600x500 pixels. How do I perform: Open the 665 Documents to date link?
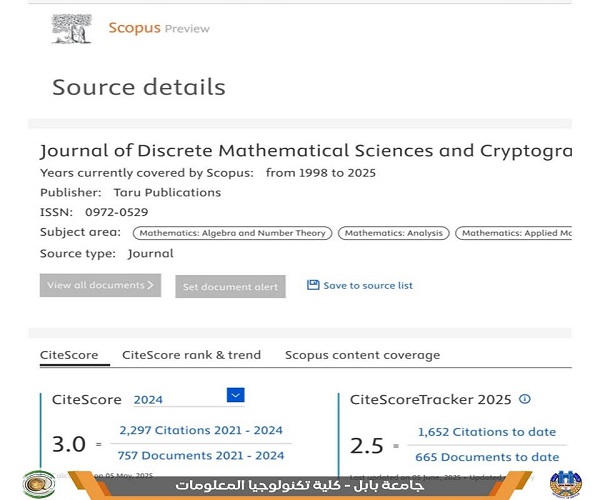(x=487, y=457)
